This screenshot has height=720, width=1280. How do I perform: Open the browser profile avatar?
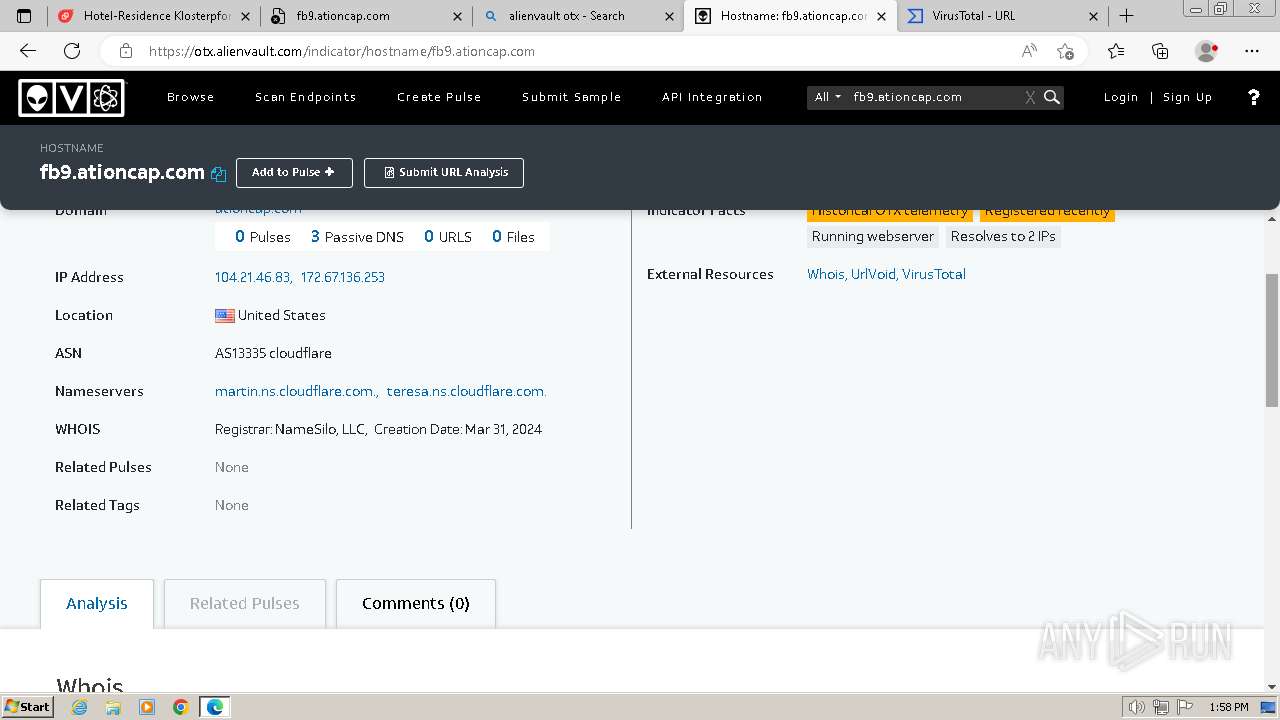[1206, 51]
